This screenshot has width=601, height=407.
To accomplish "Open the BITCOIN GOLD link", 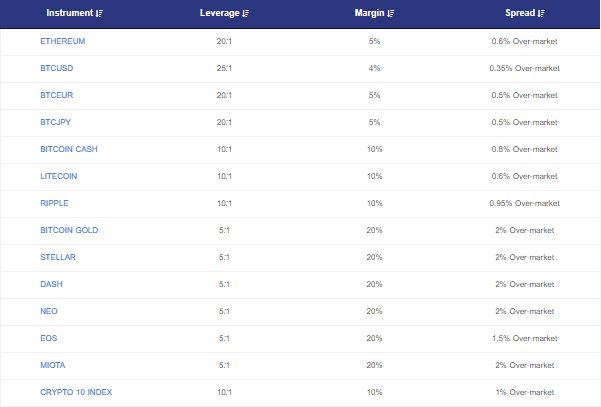I will coord(69,230).
